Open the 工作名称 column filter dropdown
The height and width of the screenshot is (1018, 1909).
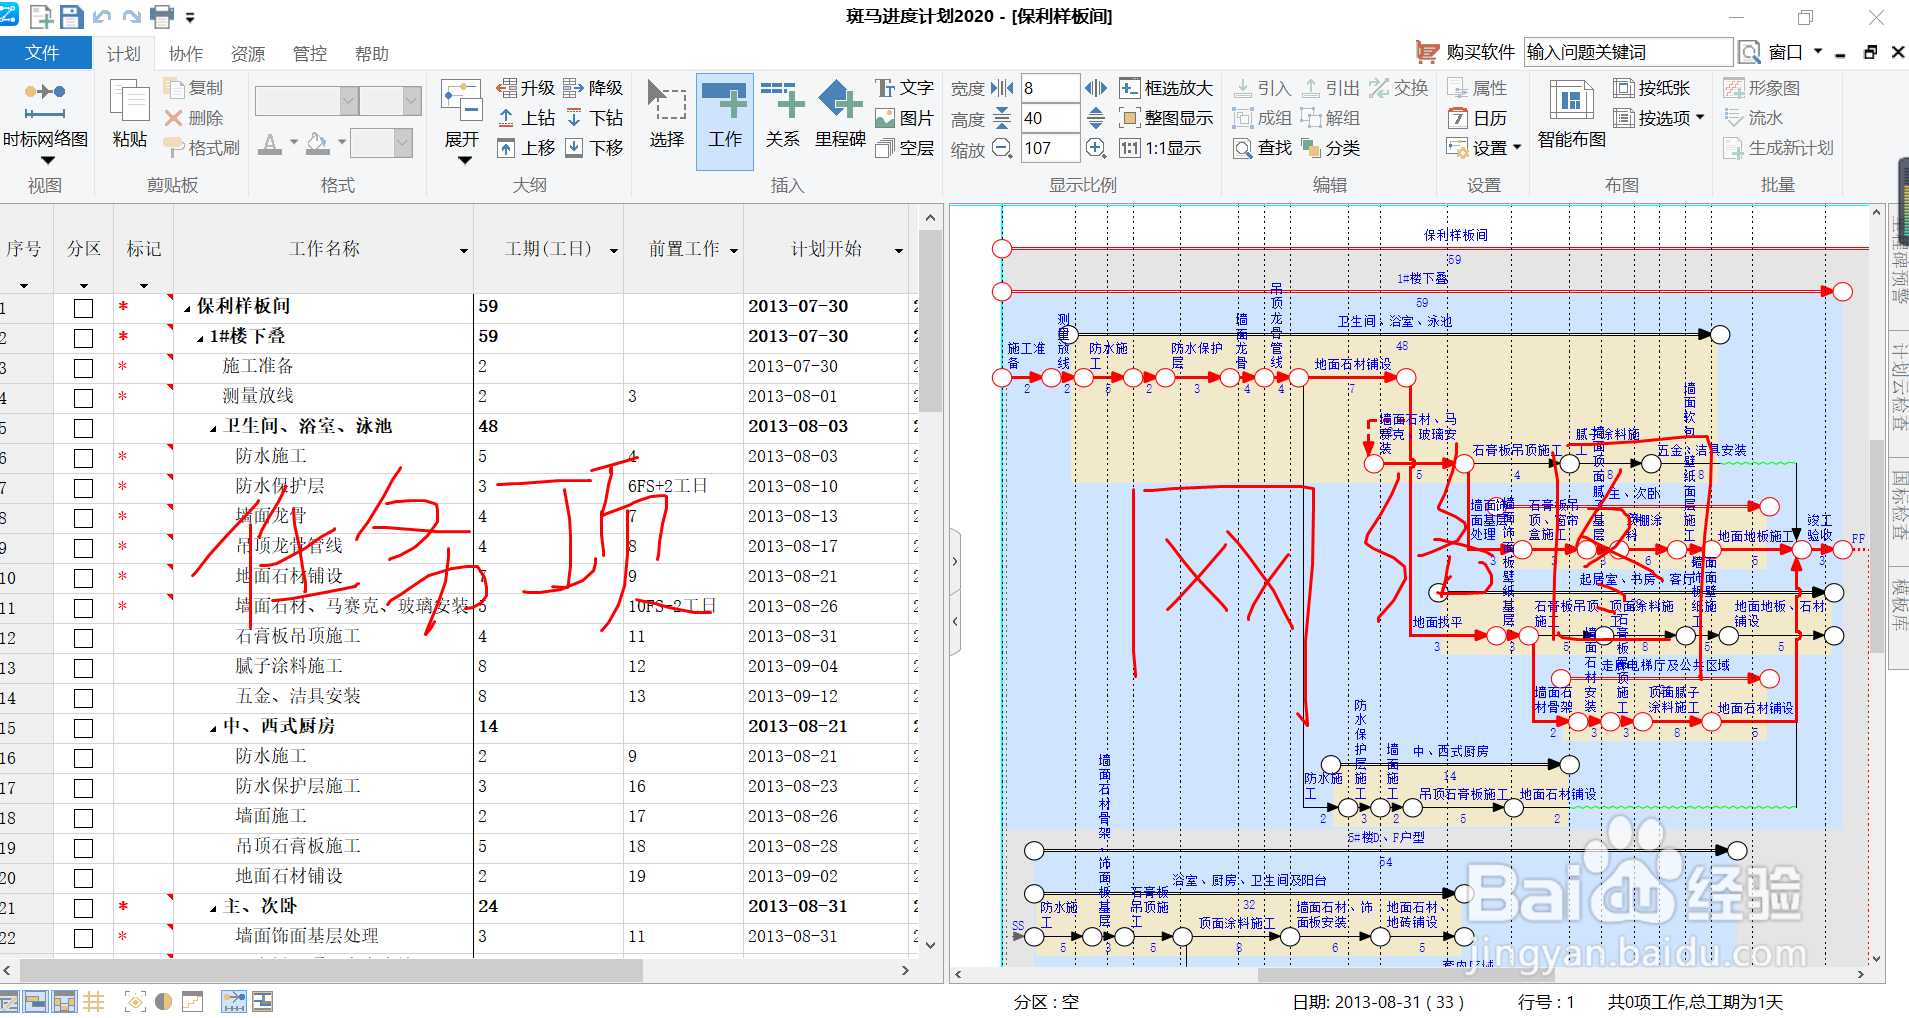(x=463, y=251)
